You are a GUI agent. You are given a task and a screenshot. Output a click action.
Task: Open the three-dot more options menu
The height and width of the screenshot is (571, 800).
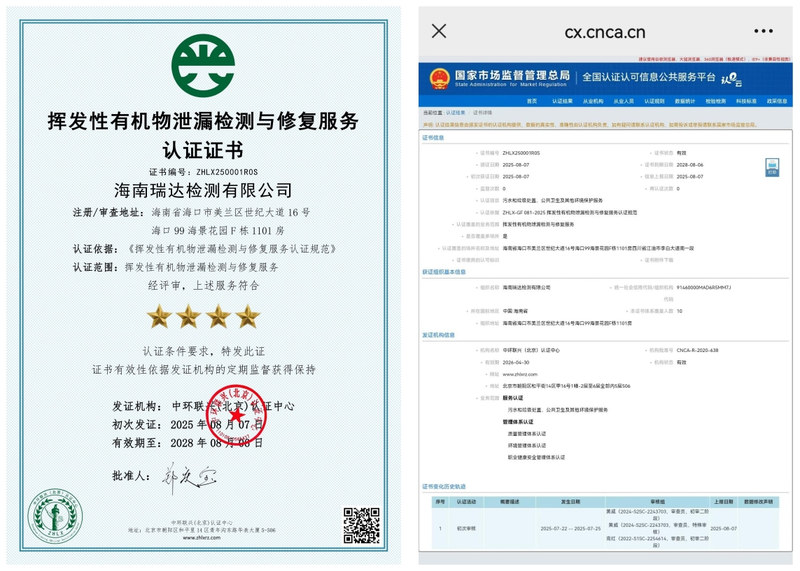[763, 31]
